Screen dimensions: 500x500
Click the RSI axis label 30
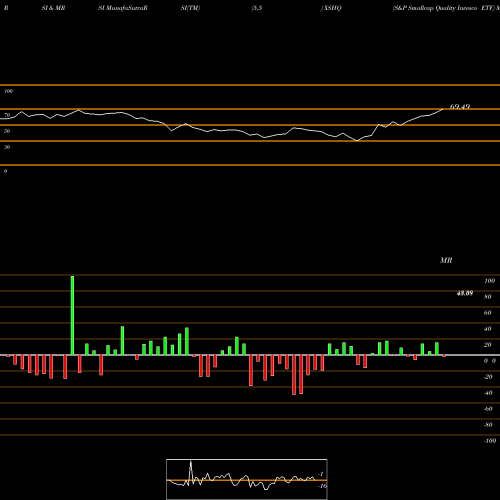click(x=7, y=147)
